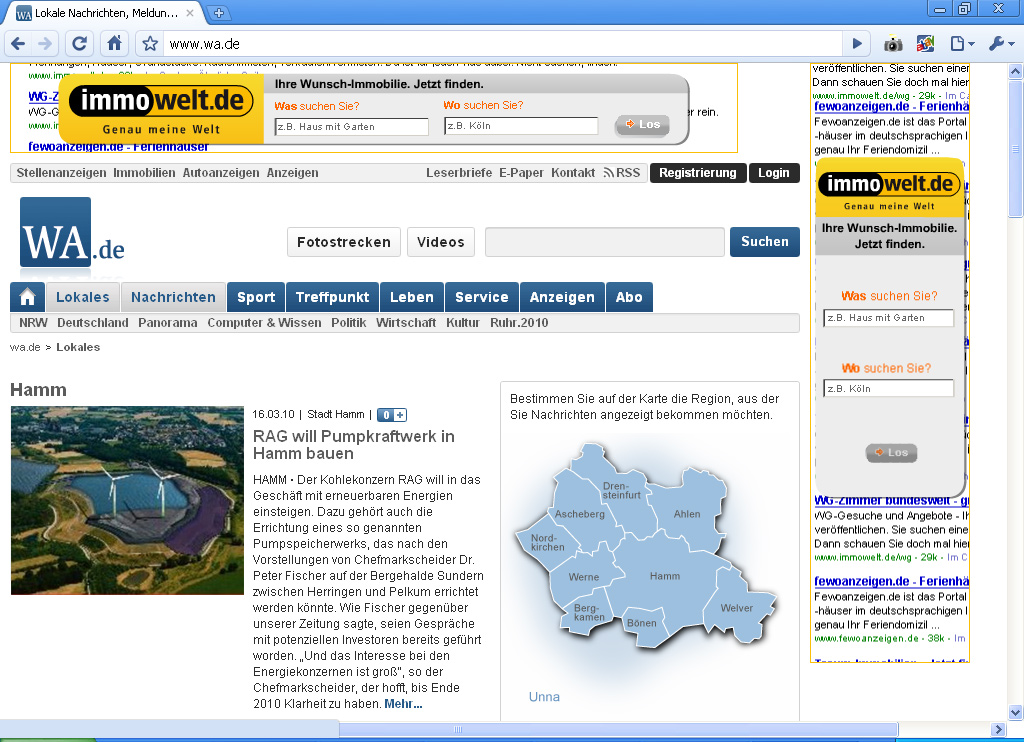Open Leserbriefe link
The image size is (1024, 742).
click(459, 172)
